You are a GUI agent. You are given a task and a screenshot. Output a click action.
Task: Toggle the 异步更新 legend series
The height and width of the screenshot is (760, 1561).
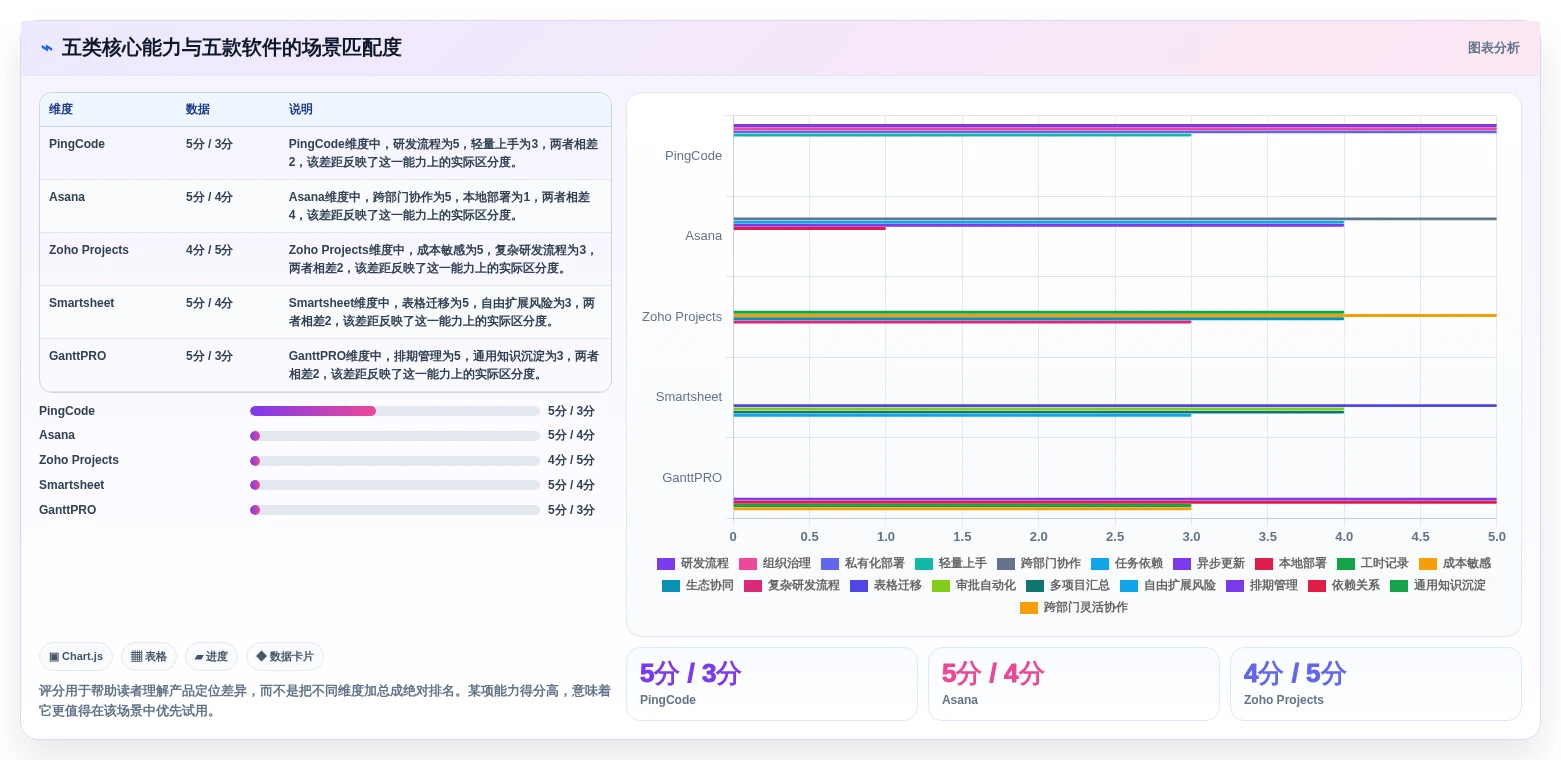click(1209, 563)
